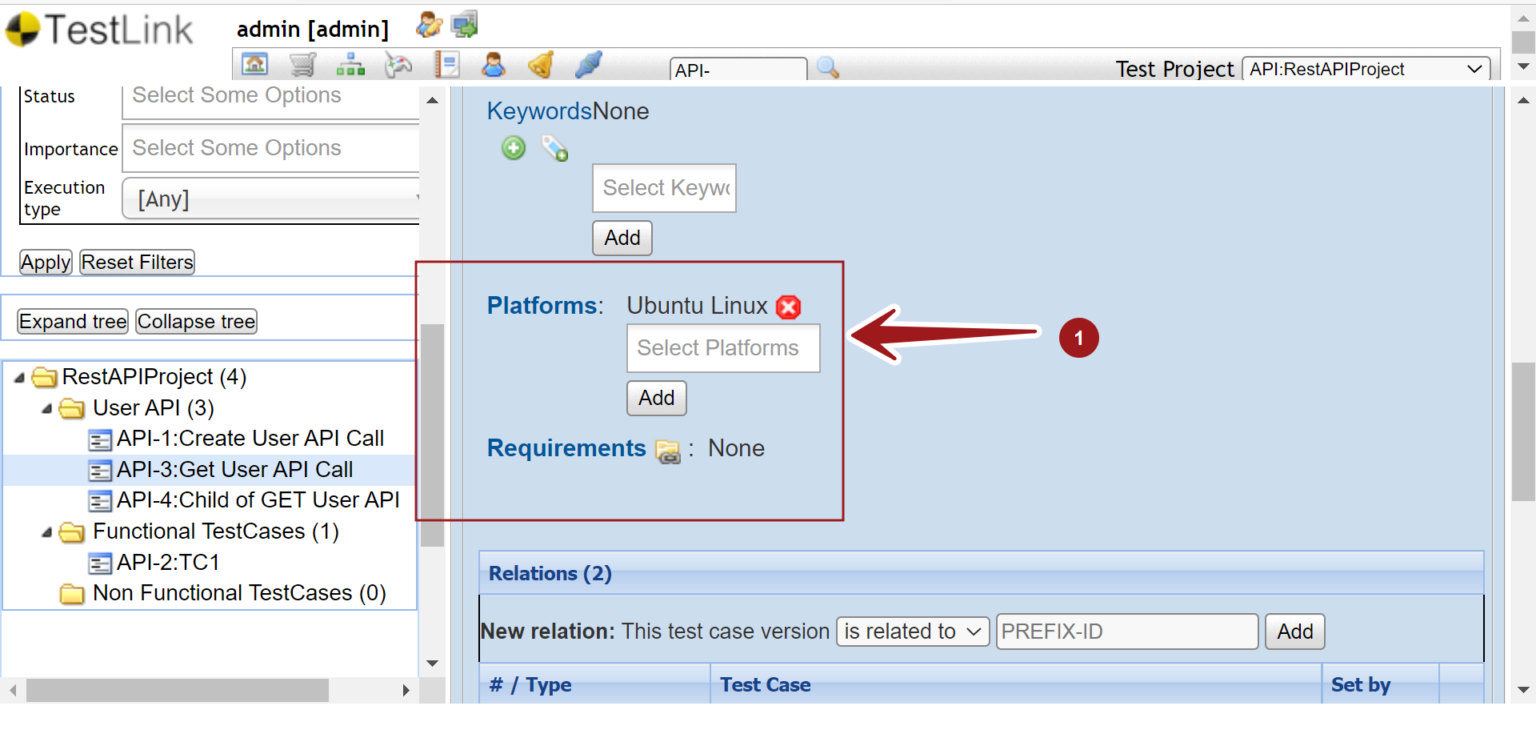Open User Management via the person icon
This screenshot has height=754, width=1536.
click(x=494, y=63)
